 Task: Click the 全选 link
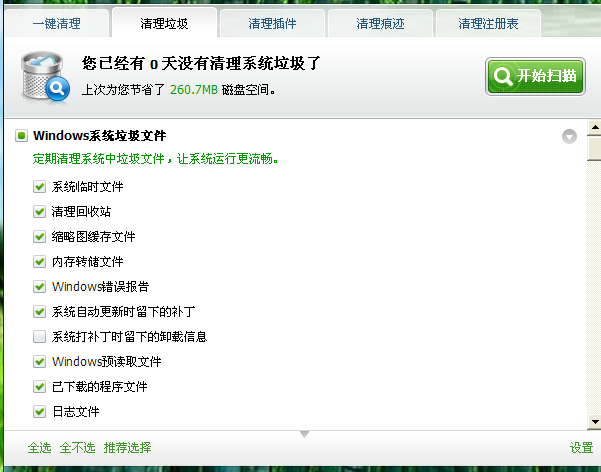[x=39, y=447]
